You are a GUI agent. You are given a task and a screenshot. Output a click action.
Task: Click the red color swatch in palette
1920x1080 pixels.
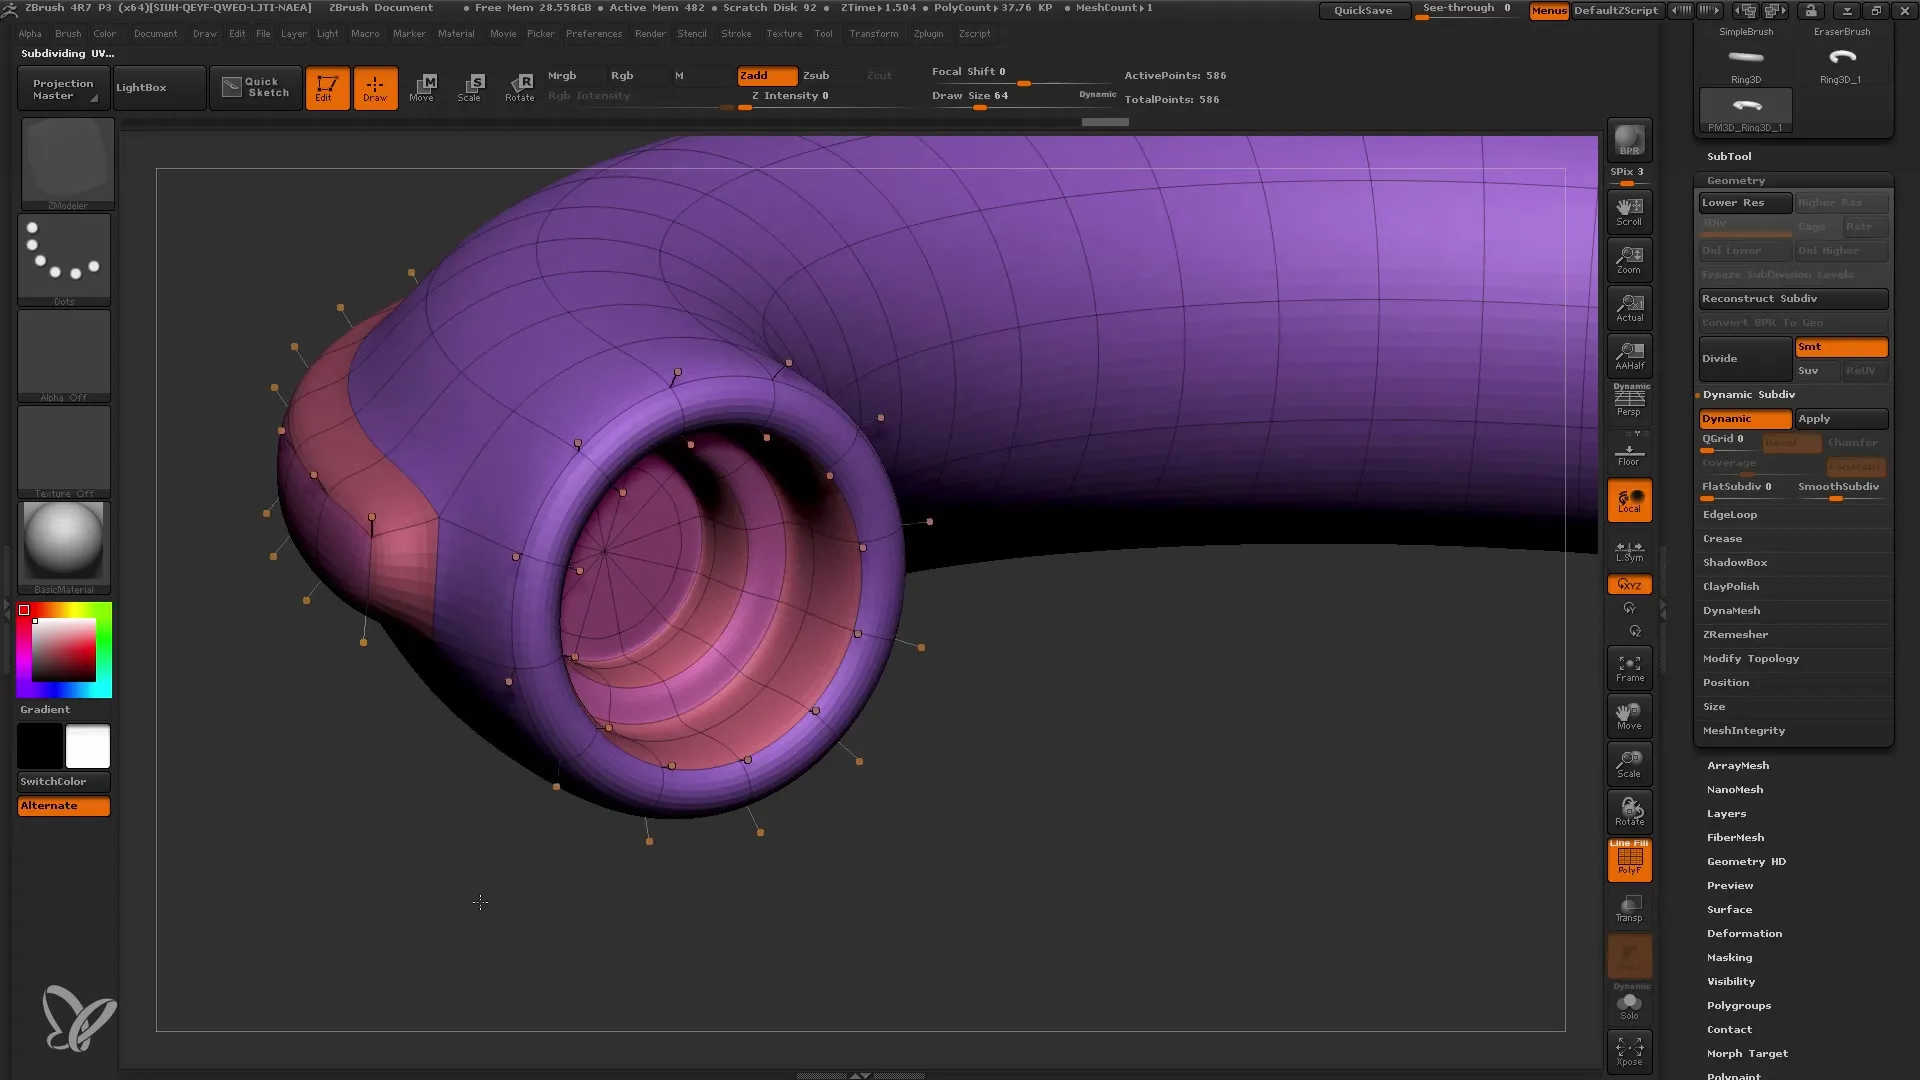(24, 608)
